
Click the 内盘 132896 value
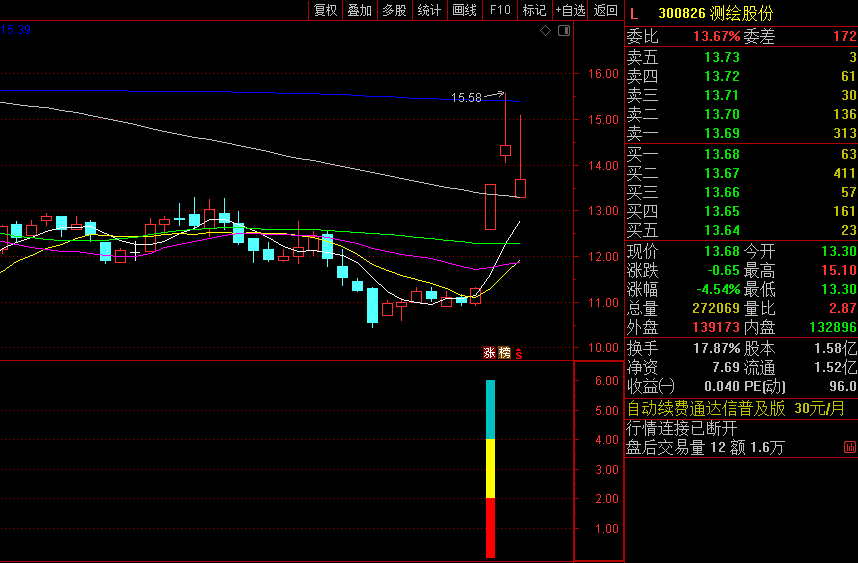pyautogui.click(x=833, y=328)
